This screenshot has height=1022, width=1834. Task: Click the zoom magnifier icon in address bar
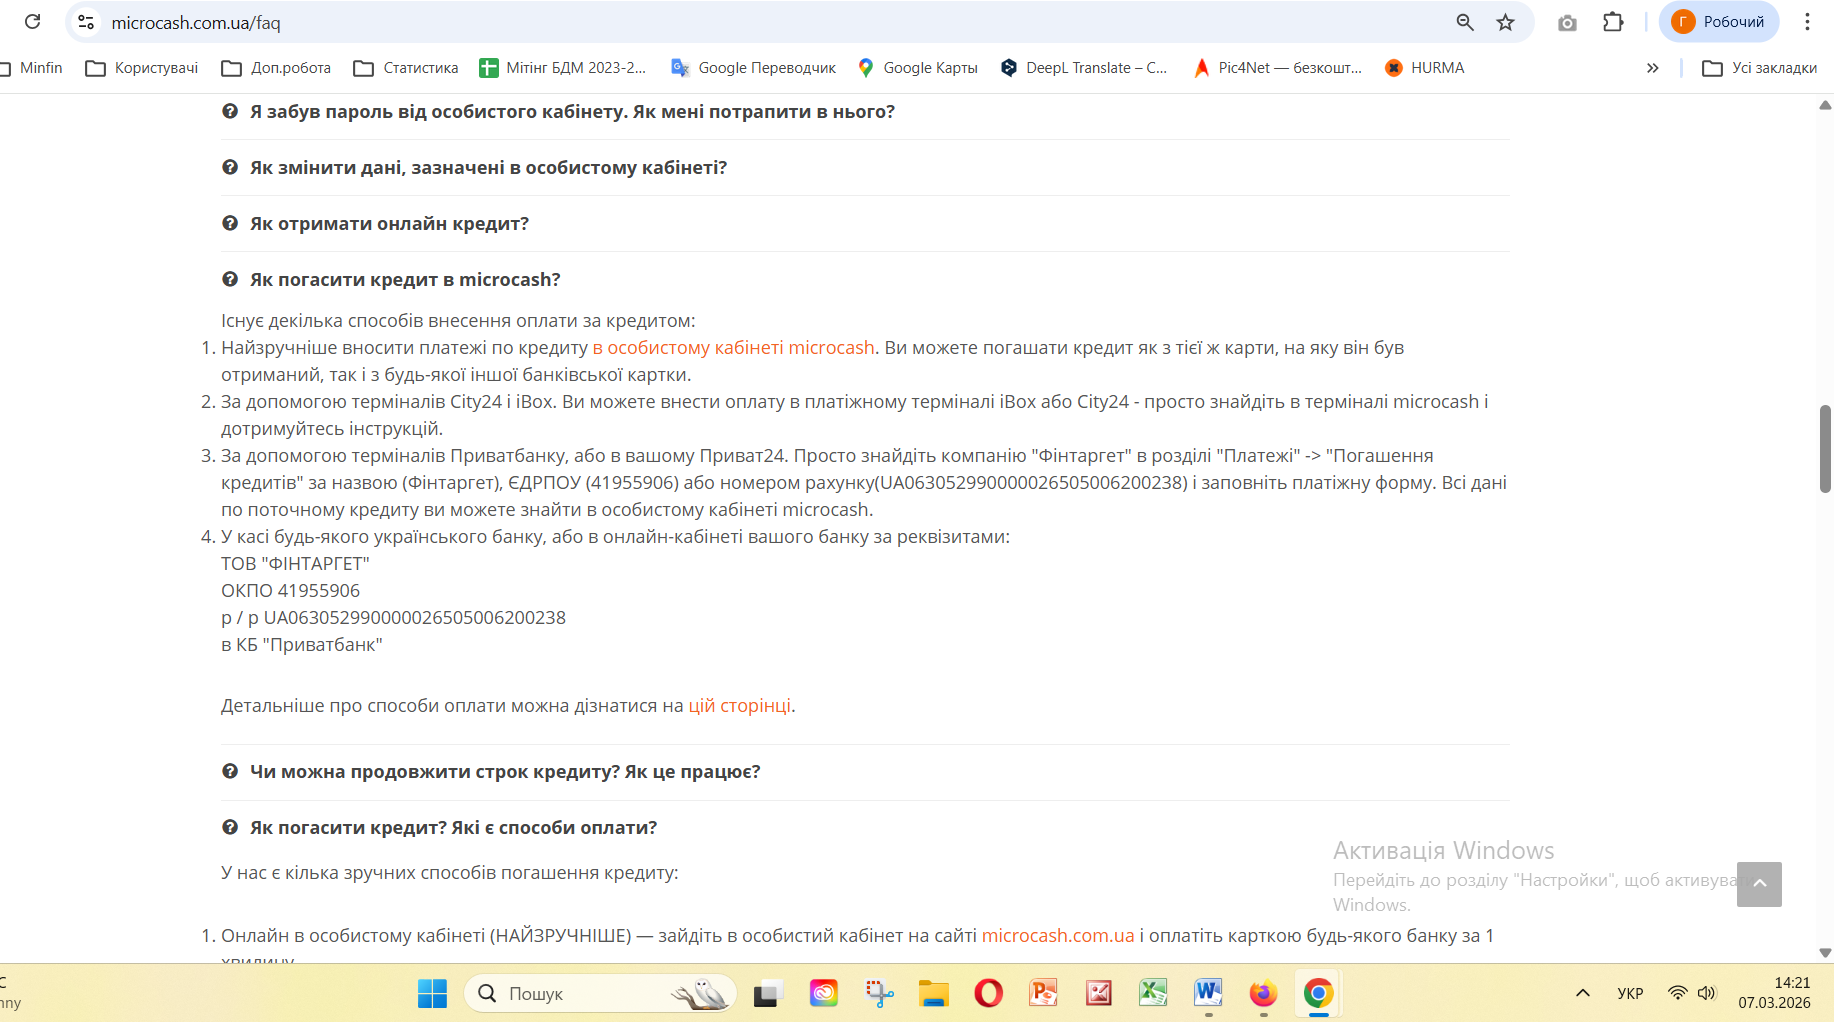tap(1465, 22)
